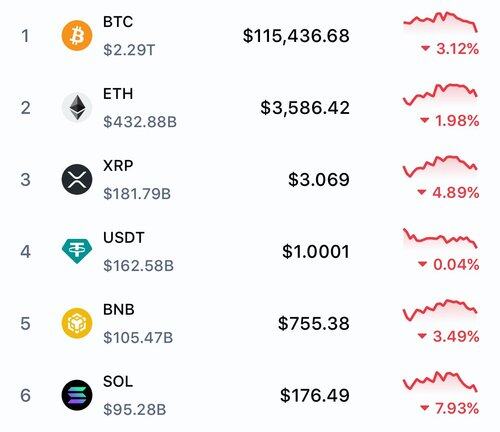The image size is (500, 432).
Task: View Ethereum price $3,586.42
Action: tap(305, 108)
